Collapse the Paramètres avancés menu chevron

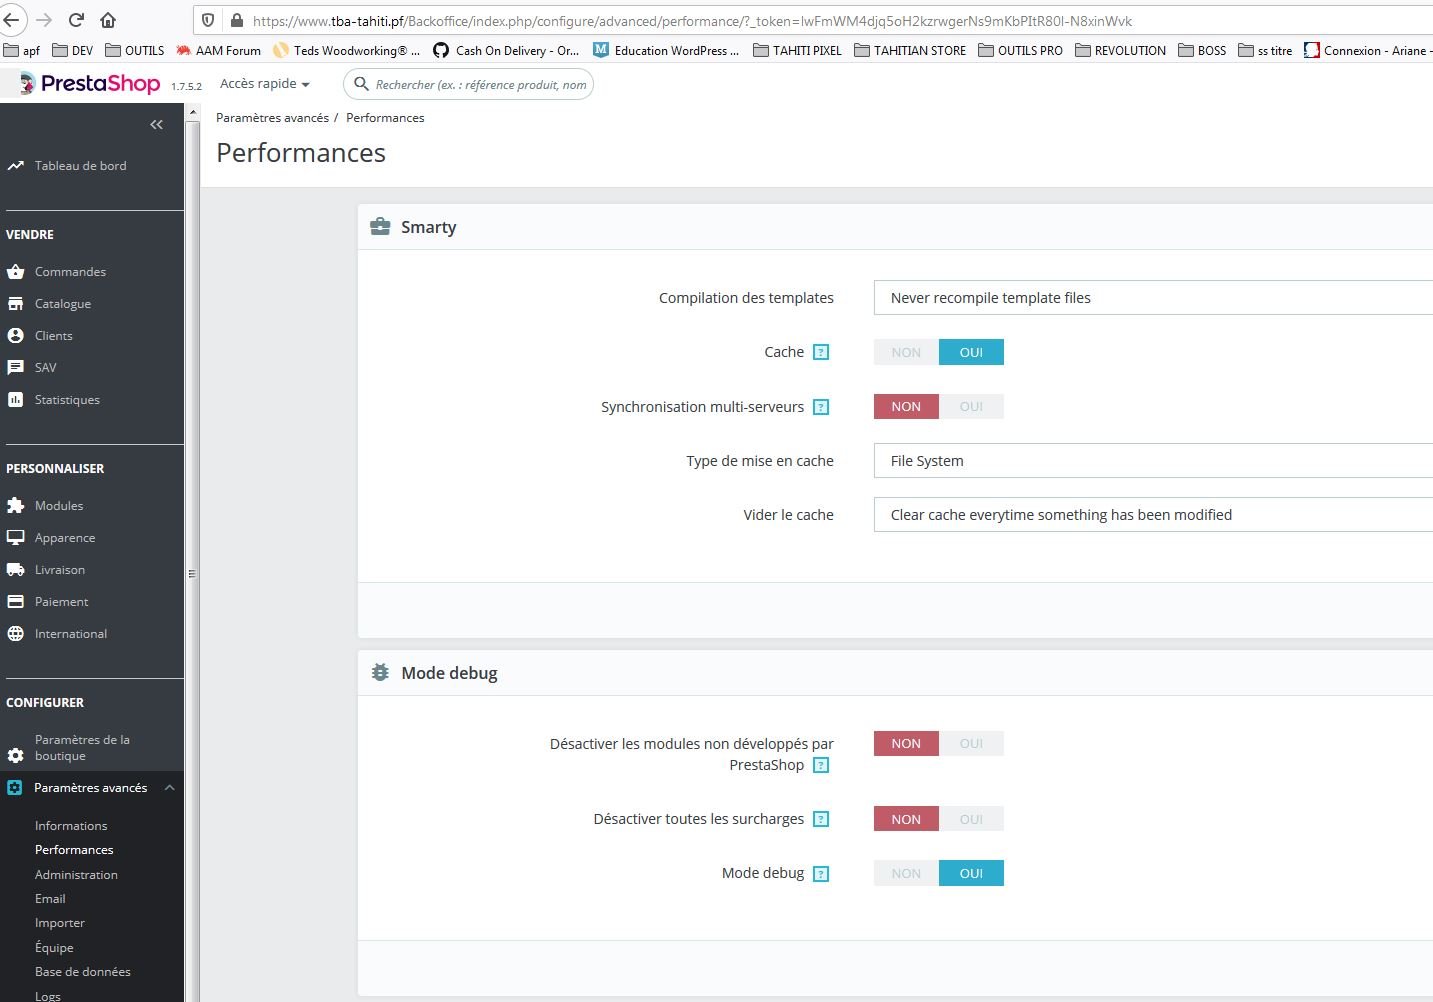(x=169, y=788)
